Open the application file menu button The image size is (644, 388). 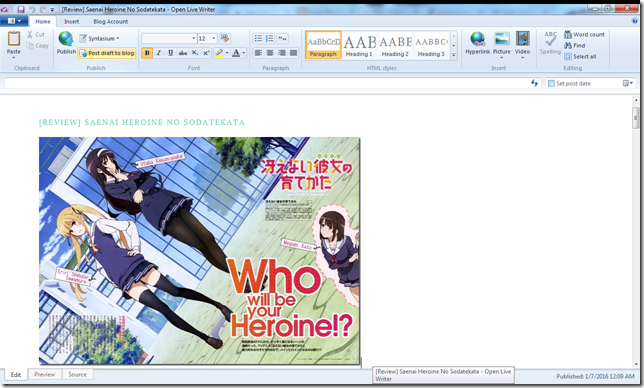14,21
